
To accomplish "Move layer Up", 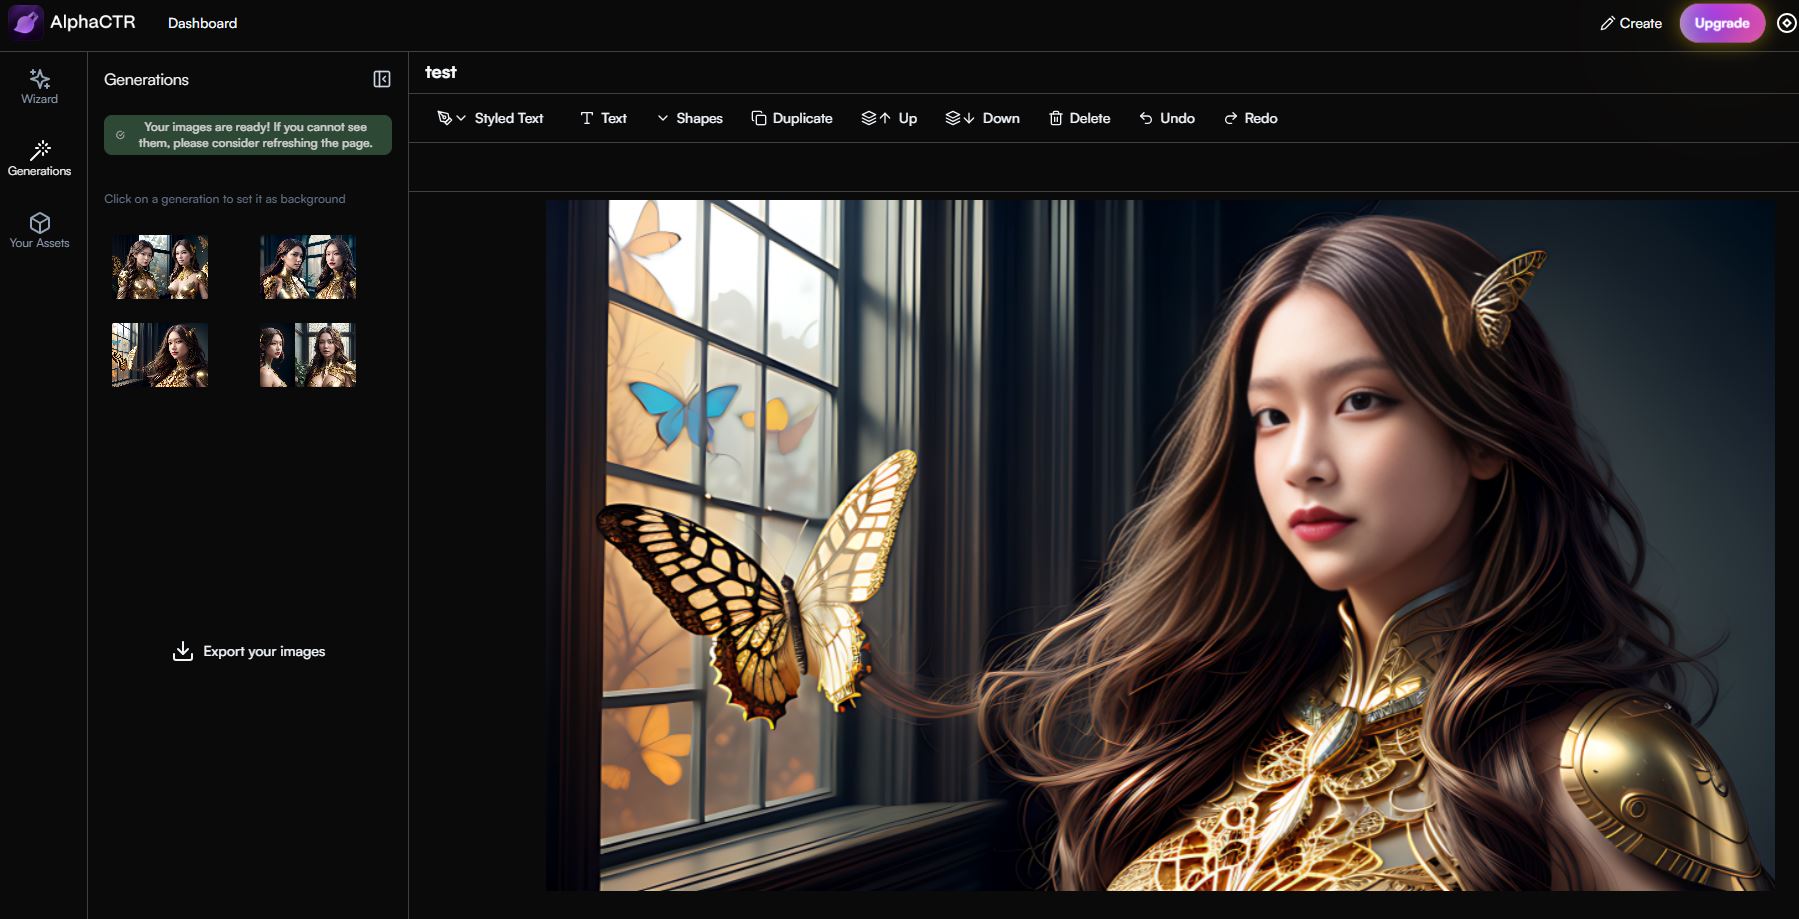I will (889, 118).
